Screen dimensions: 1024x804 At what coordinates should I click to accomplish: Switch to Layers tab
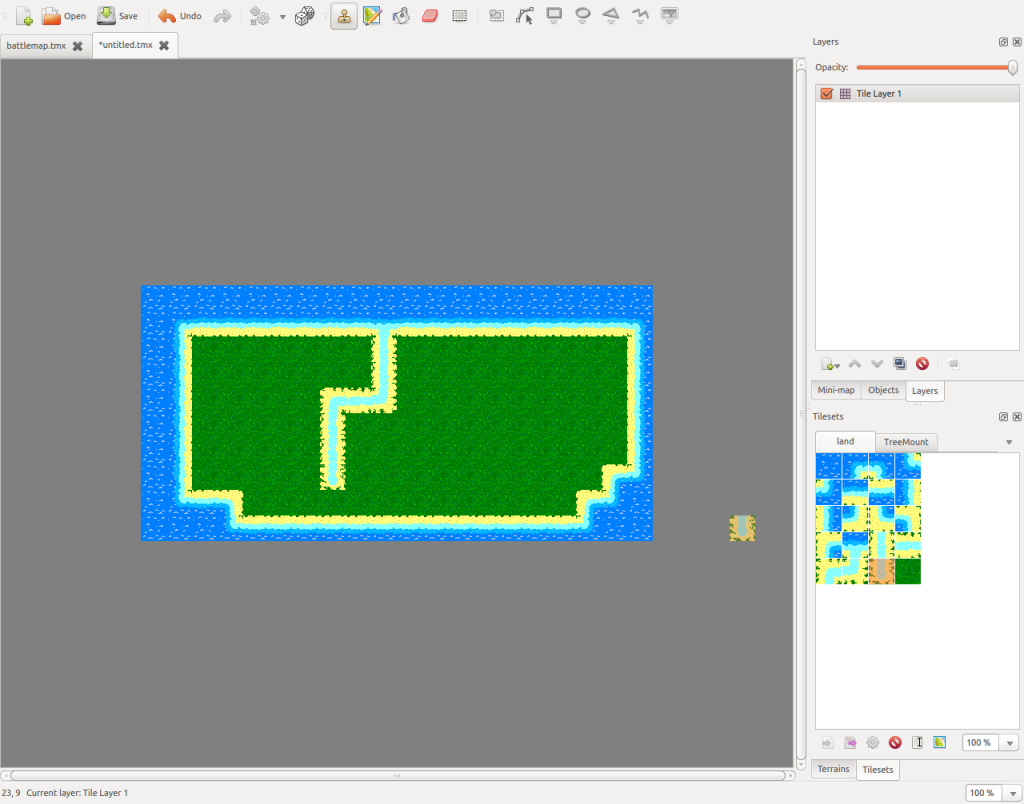click(x=925, y=391)
